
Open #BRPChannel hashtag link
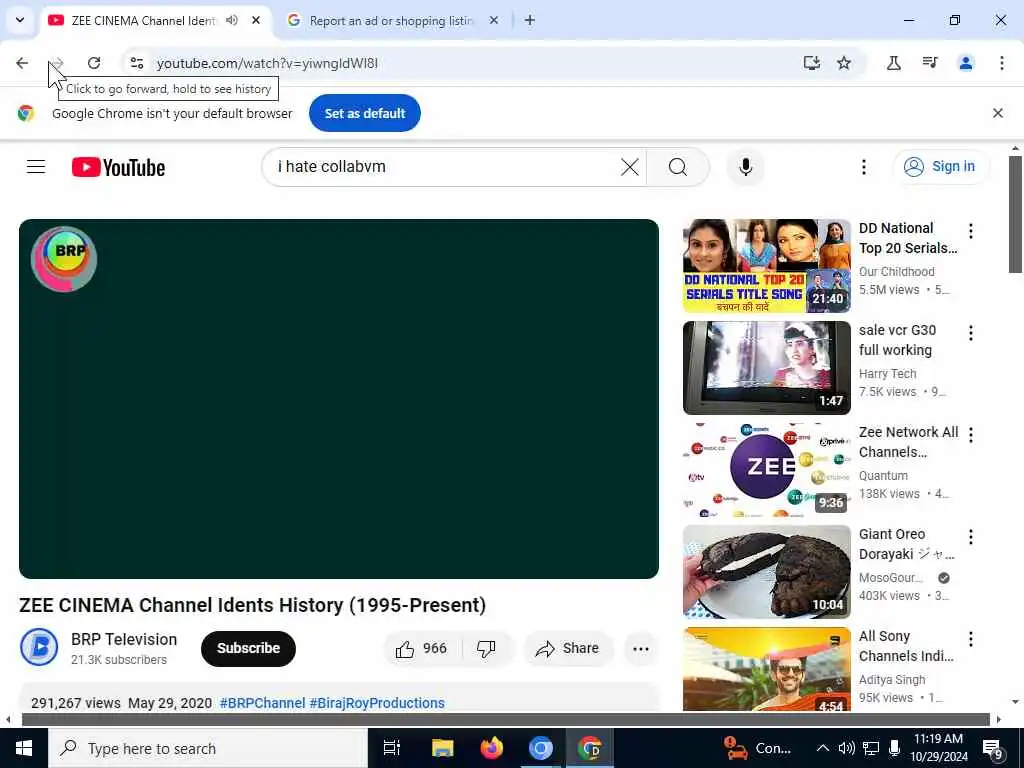(x=262, y=703)
